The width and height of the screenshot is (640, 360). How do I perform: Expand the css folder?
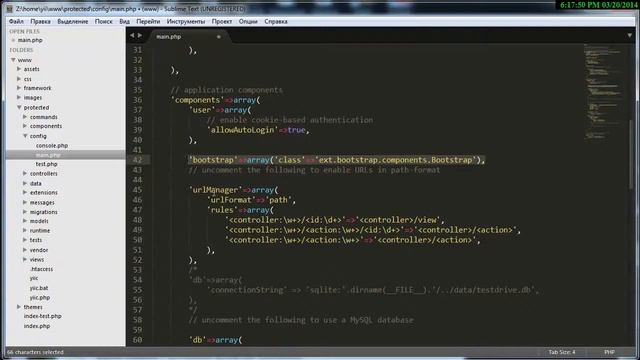tap(19, 78)
